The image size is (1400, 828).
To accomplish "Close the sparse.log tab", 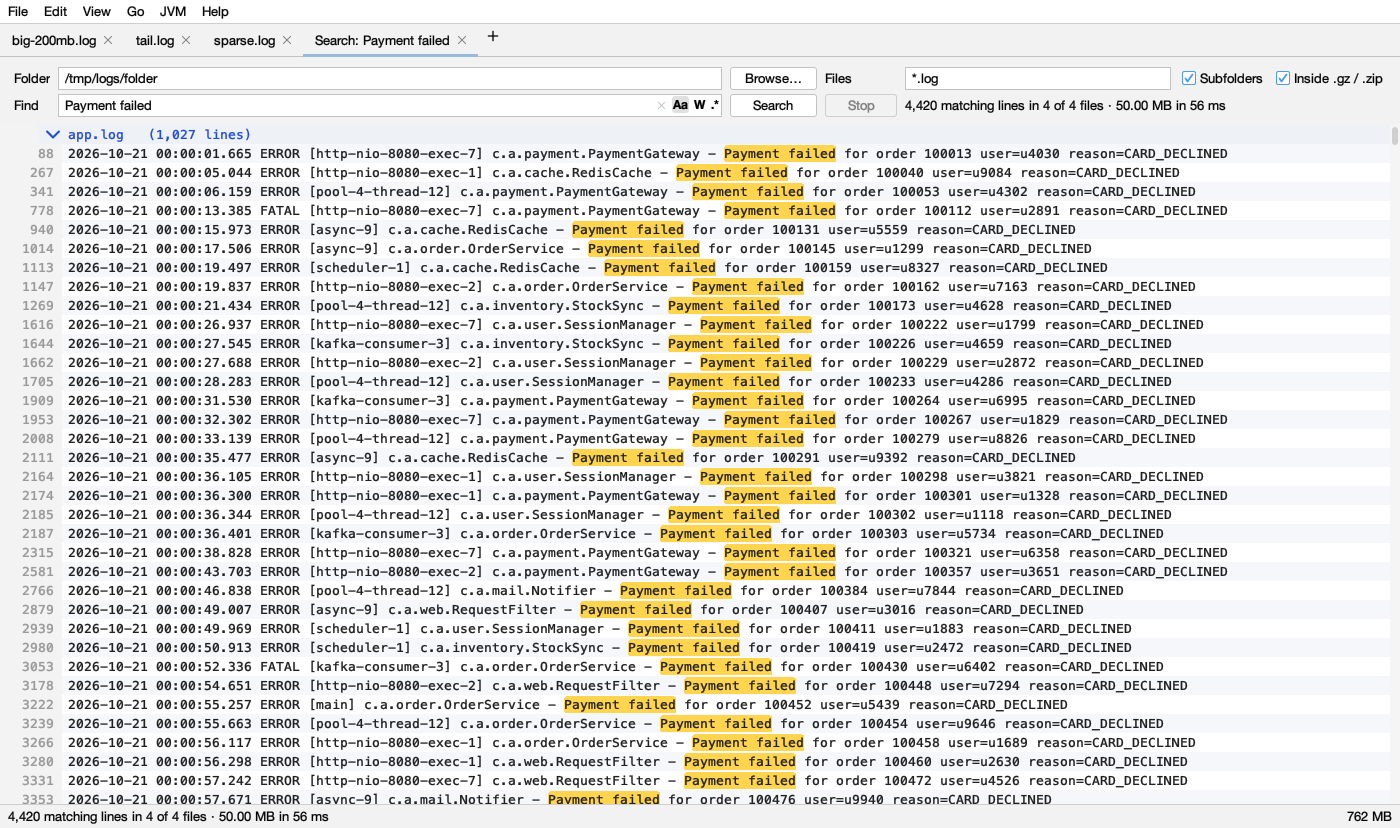I will (287, 40).
